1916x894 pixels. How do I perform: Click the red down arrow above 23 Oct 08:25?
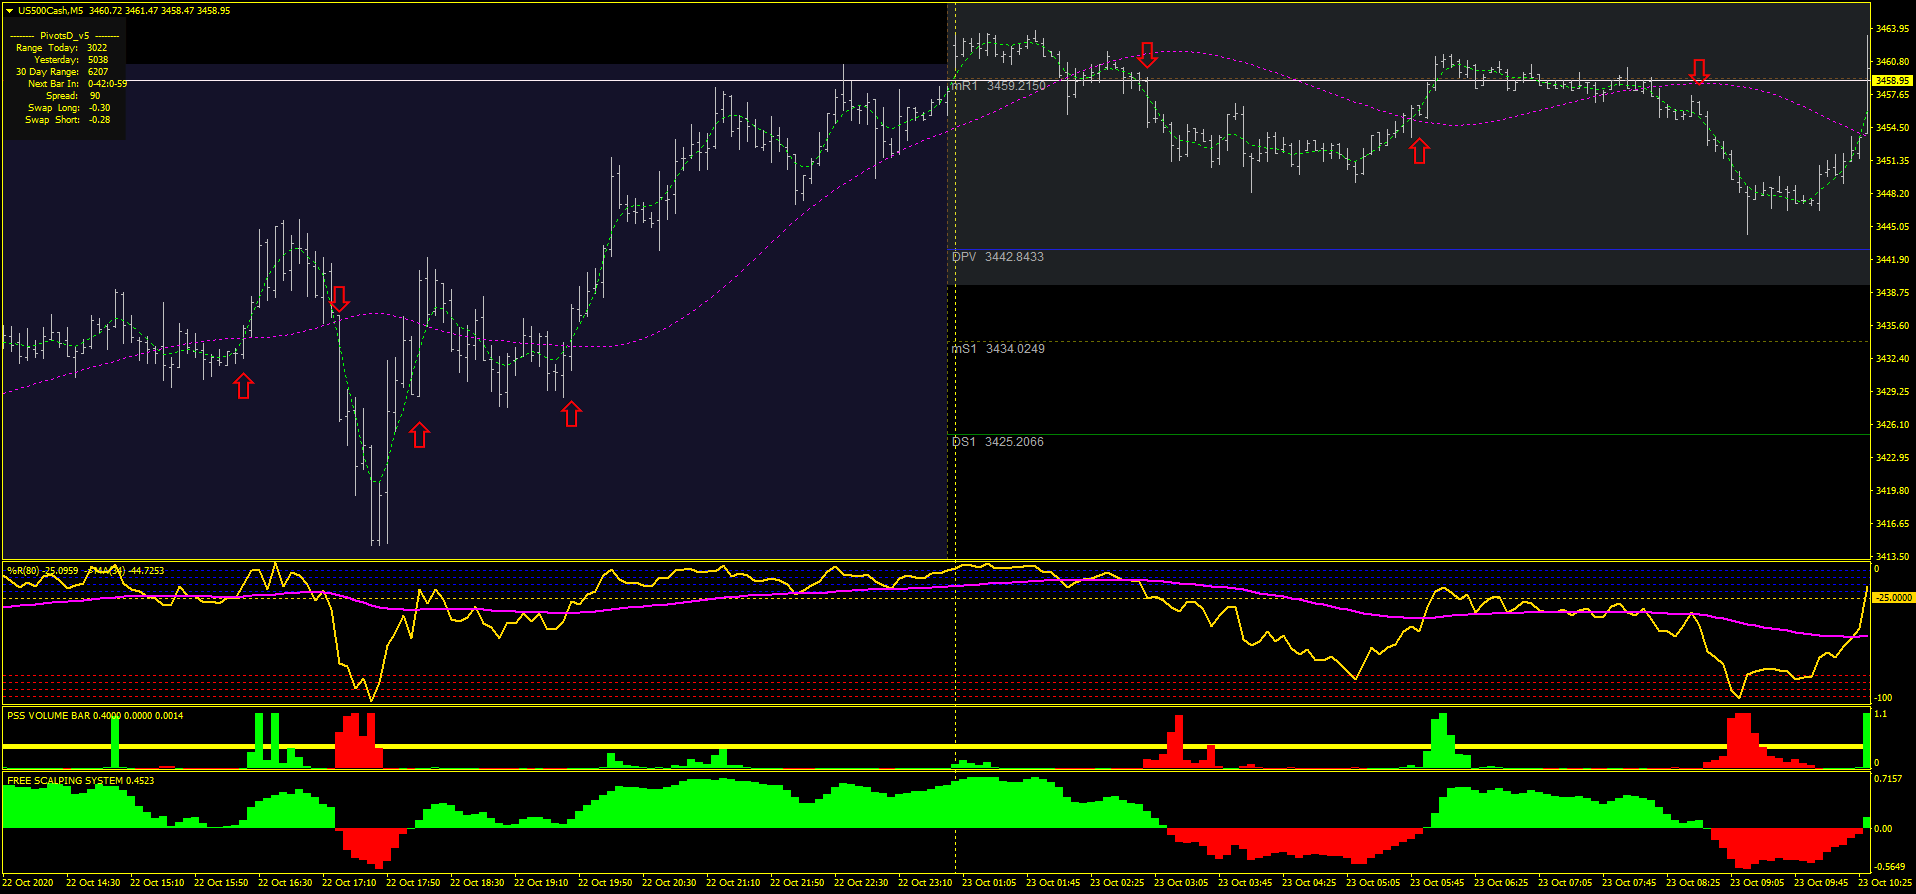1699,71
